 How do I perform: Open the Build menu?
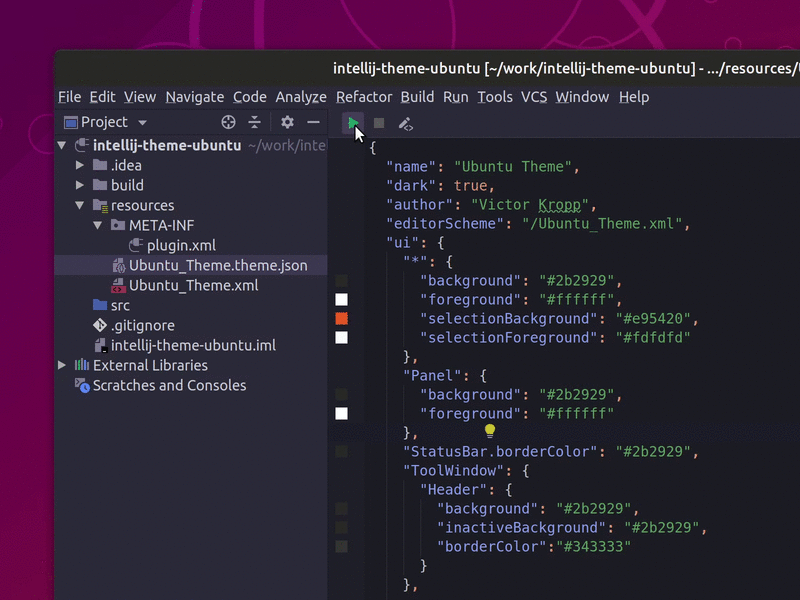click(417, 97)
